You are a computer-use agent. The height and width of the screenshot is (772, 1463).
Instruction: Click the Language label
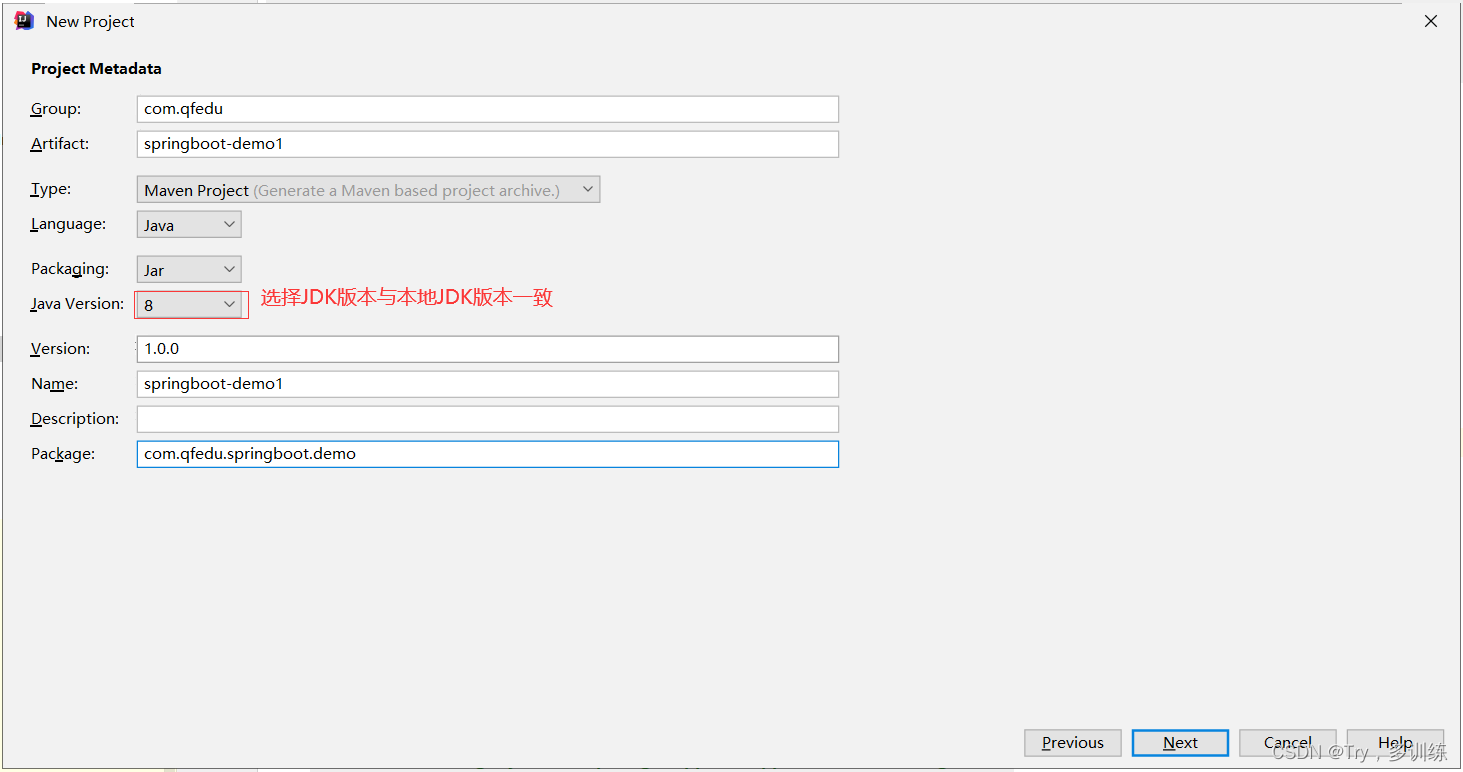coord(68,224)
